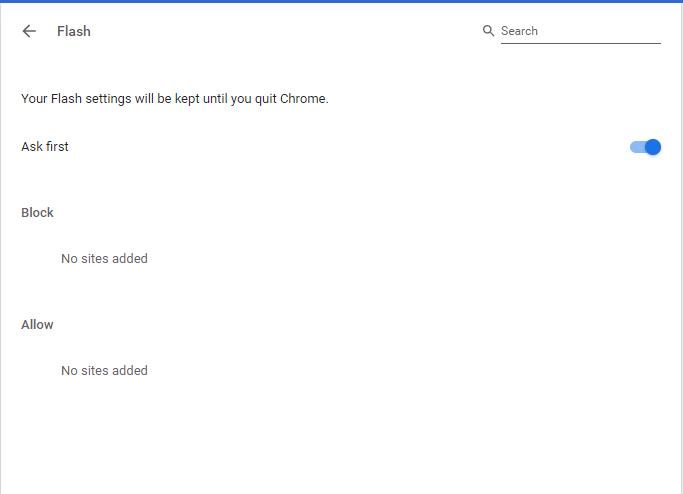
Task: Click the 'Flash' page title
Action: 74,31
